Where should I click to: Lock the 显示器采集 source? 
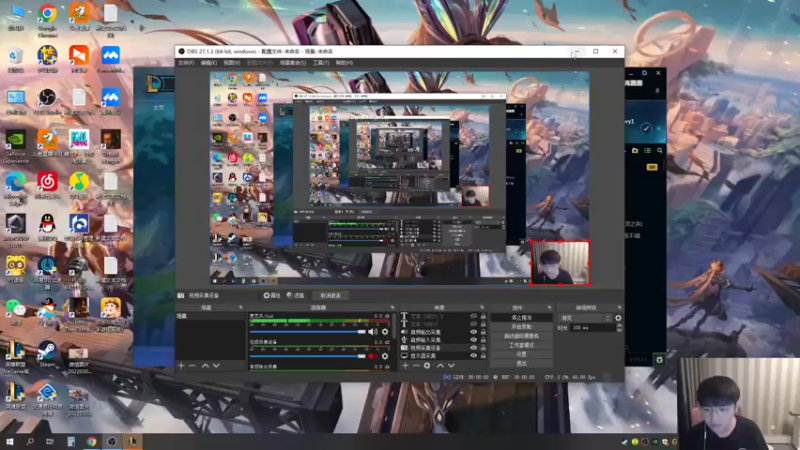[x=483, y=356]
